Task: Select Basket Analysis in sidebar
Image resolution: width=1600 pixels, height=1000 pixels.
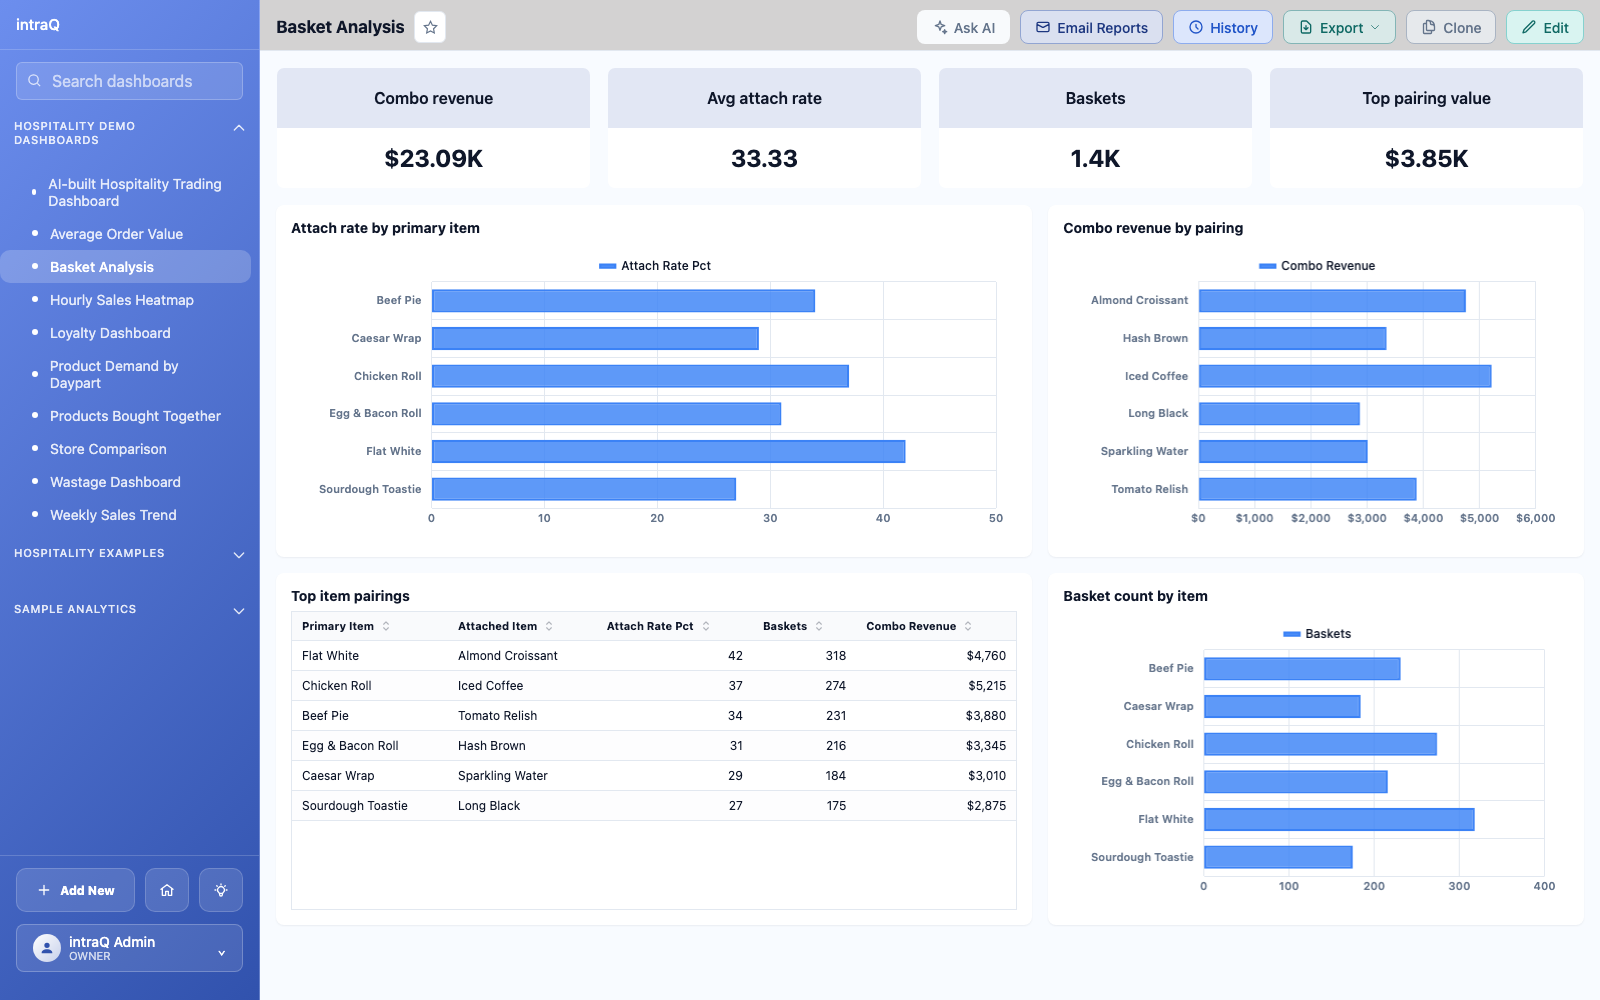Action: (x=126, y=267)
